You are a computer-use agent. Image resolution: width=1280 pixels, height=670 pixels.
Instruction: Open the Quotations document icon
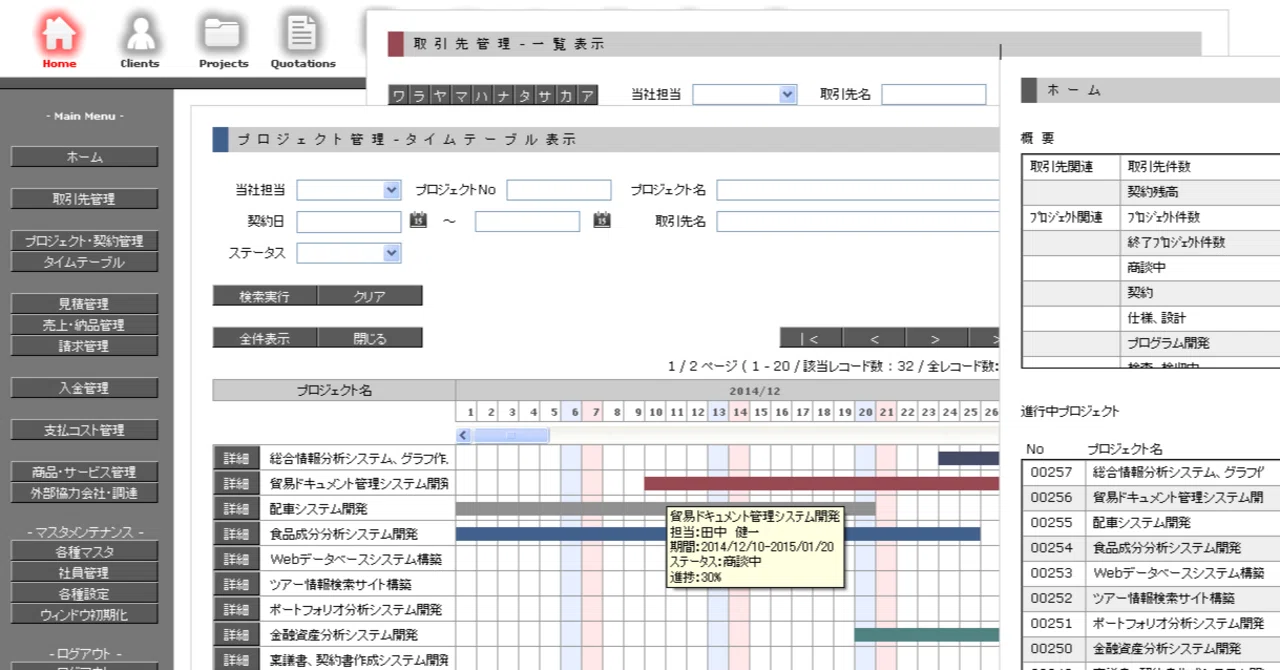[302, 34]
